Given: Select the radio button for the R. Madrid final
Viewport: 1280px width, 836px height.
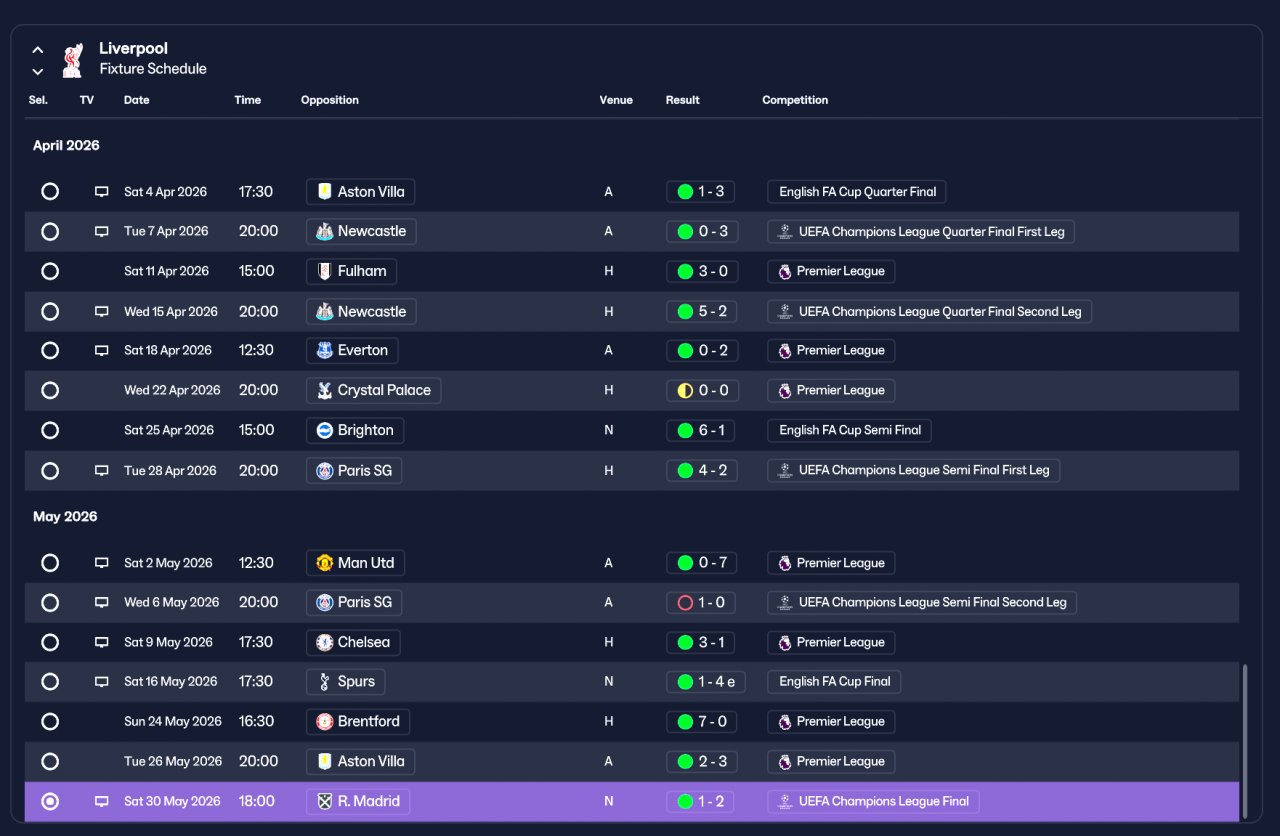Looking at the screenshot, I should pyautogui.click(x=50, y=801).
